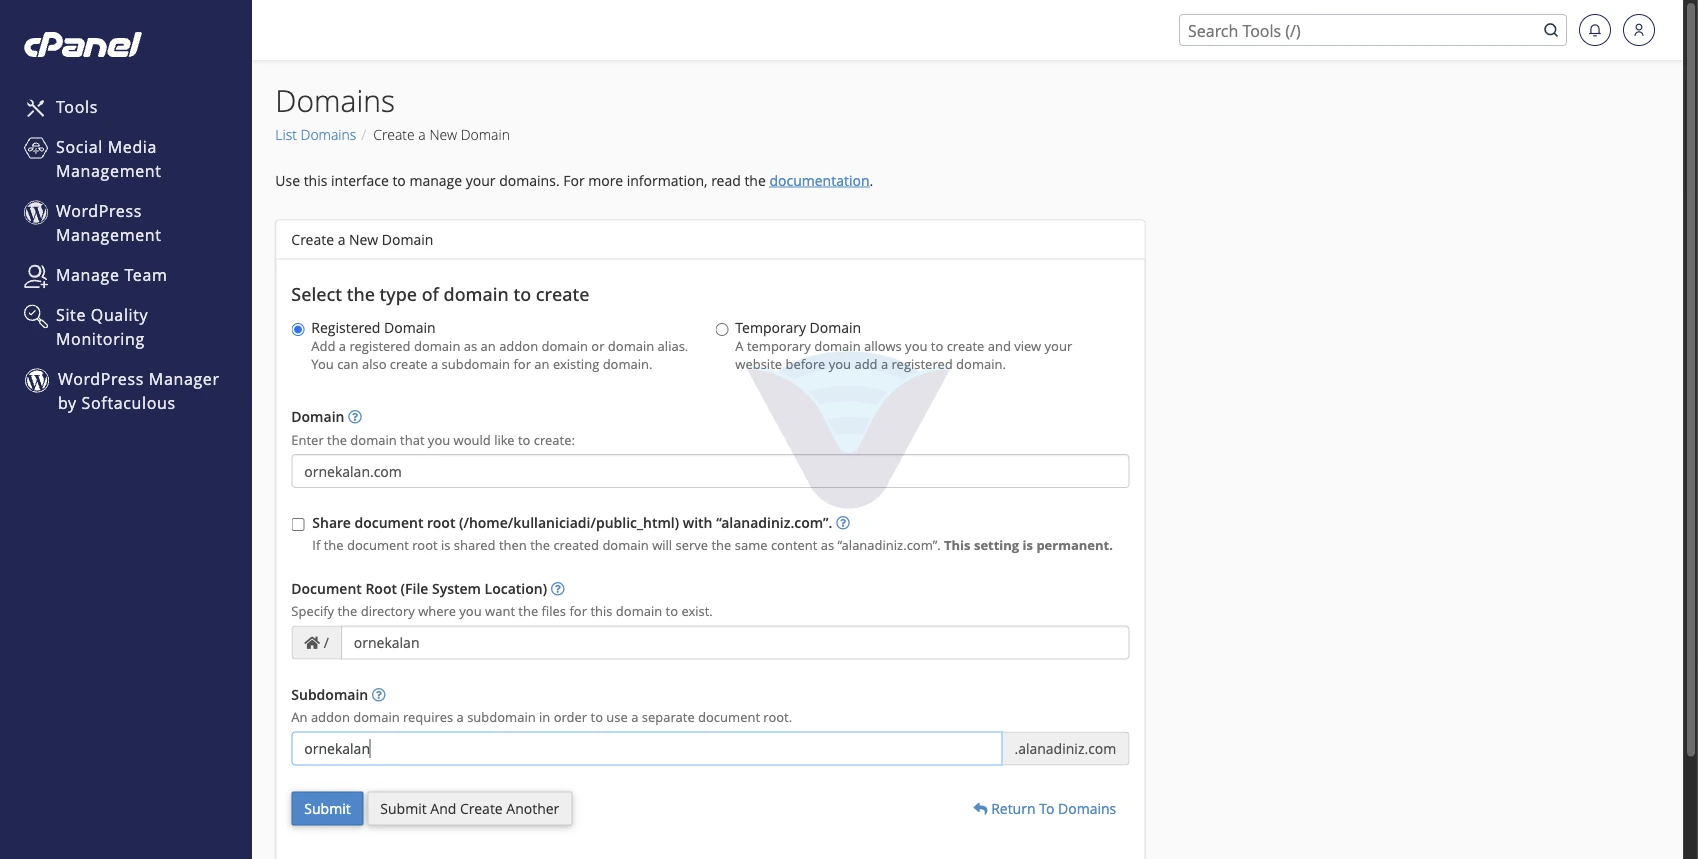1698x859 pixels.
Task: Click the WordPress Manager by Softaculous icon
Action: point(37,380)
